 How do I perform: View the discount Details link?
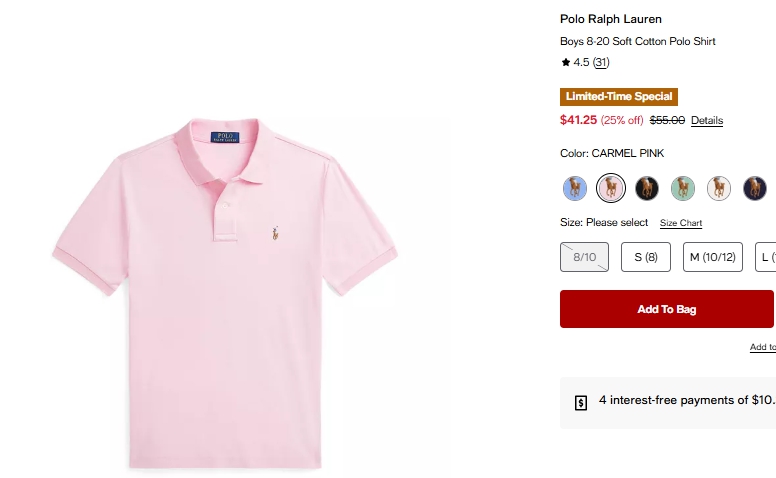(707, 121)
